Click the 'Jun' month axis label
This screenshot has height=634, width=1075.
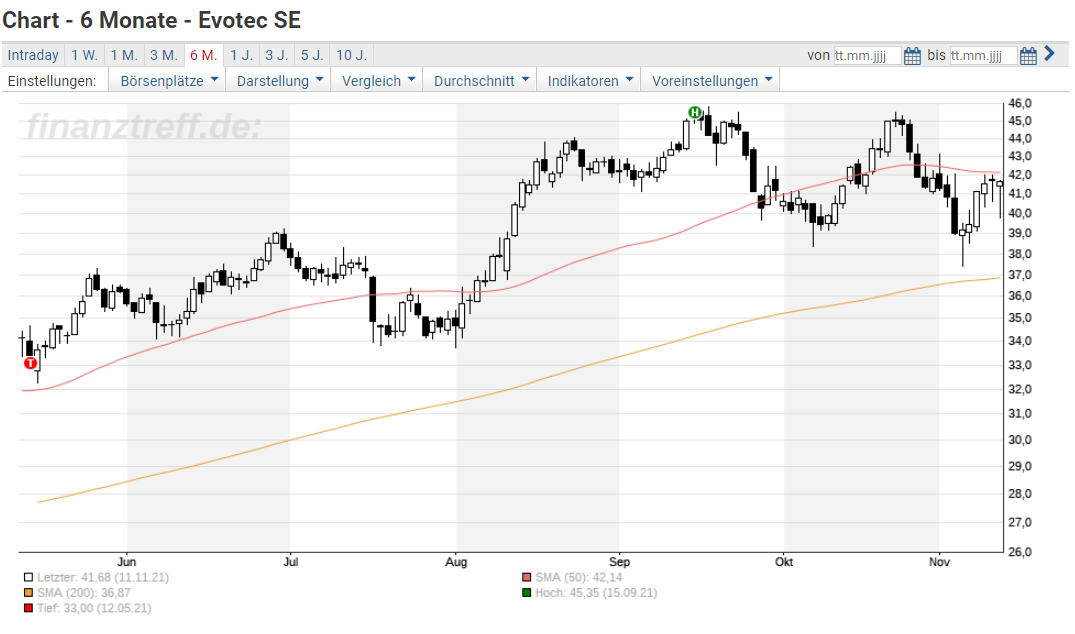point(127,562)
